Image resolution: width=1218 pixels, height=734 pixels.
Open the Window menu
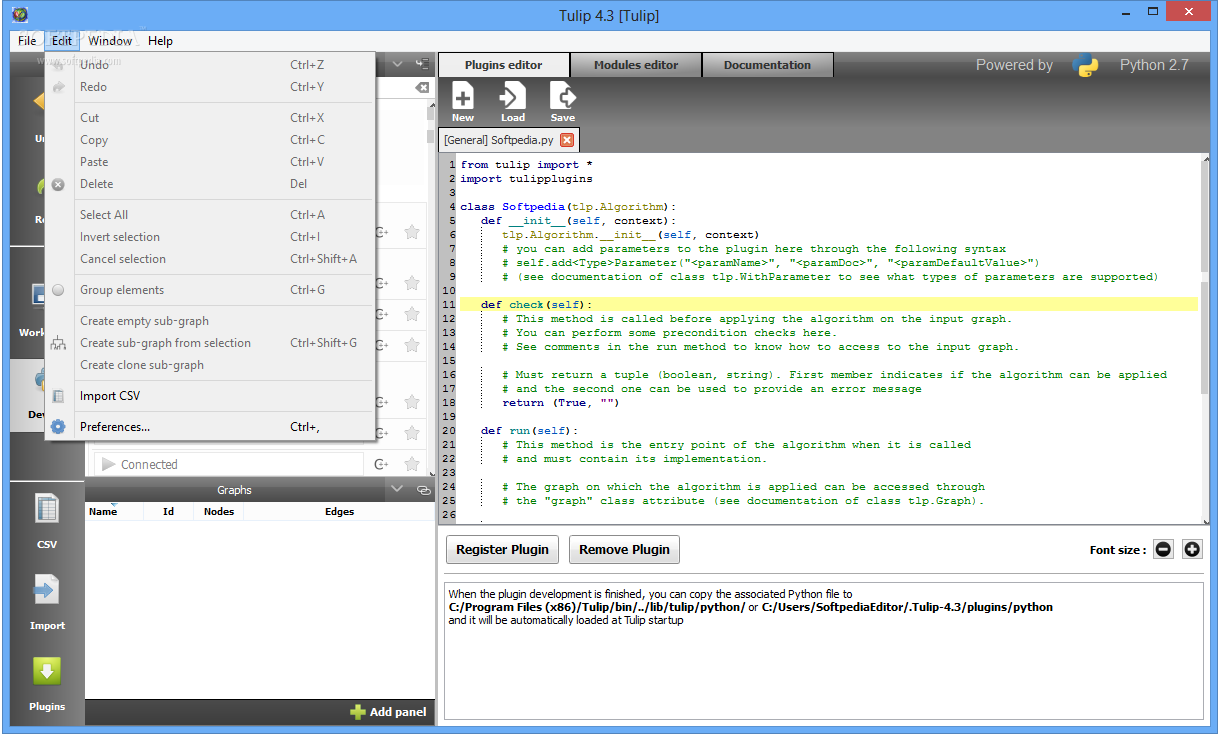coord(110,41)
